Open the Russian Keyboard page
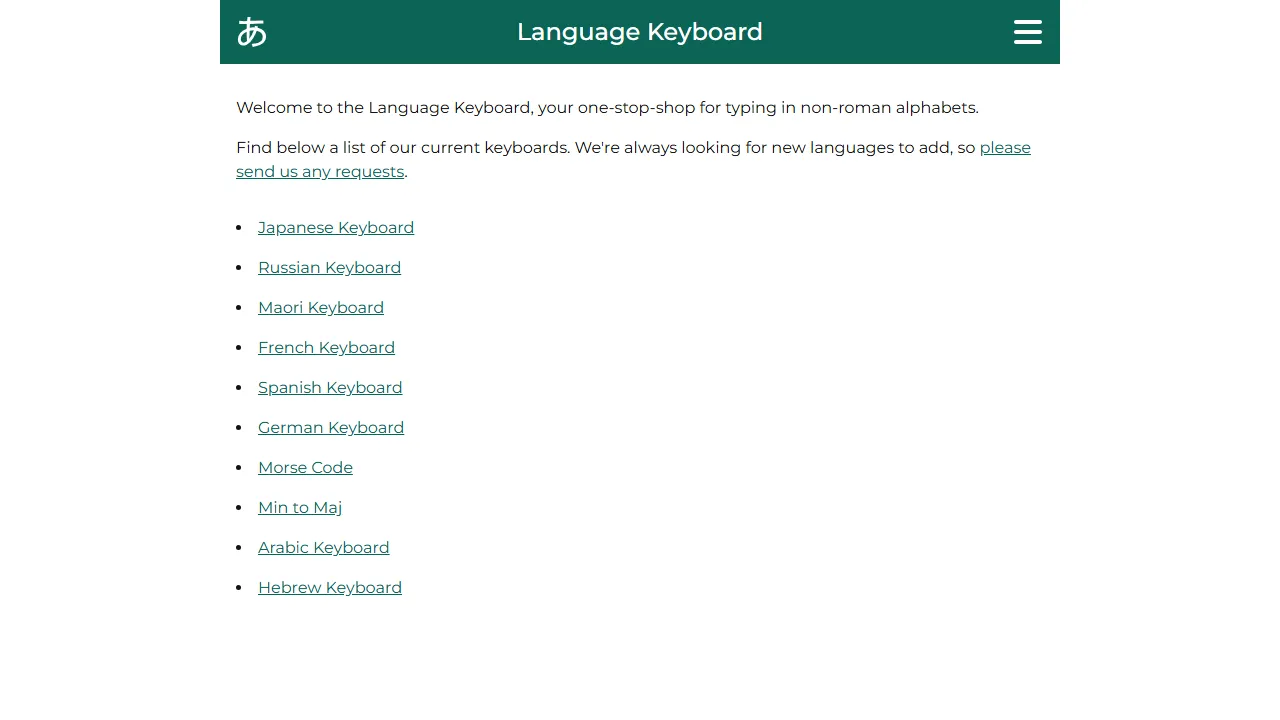 tap(329, 268)
